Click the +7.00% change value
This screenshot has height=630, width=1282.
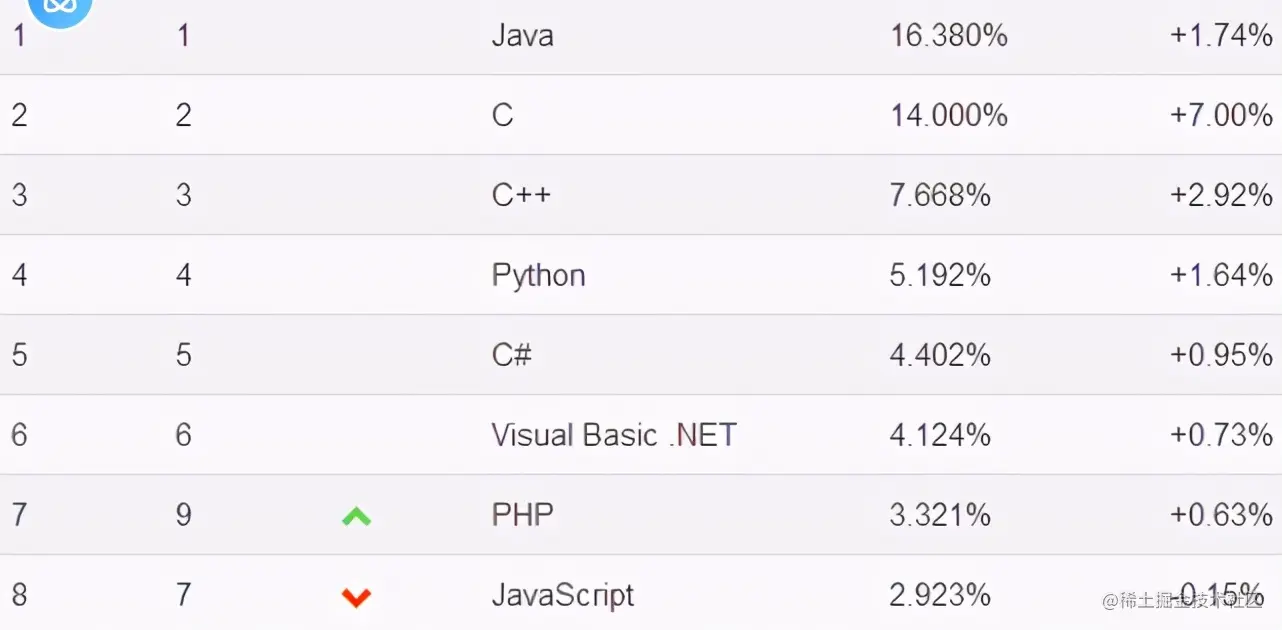pos(1221,116)
